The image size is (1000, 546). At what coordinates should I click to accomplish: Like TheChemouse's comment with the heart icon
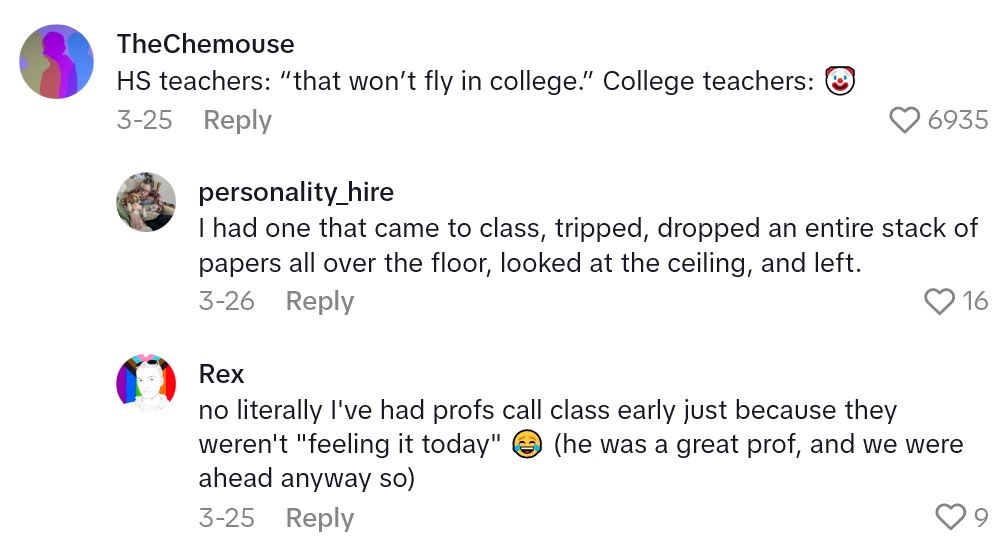[904, 120]
